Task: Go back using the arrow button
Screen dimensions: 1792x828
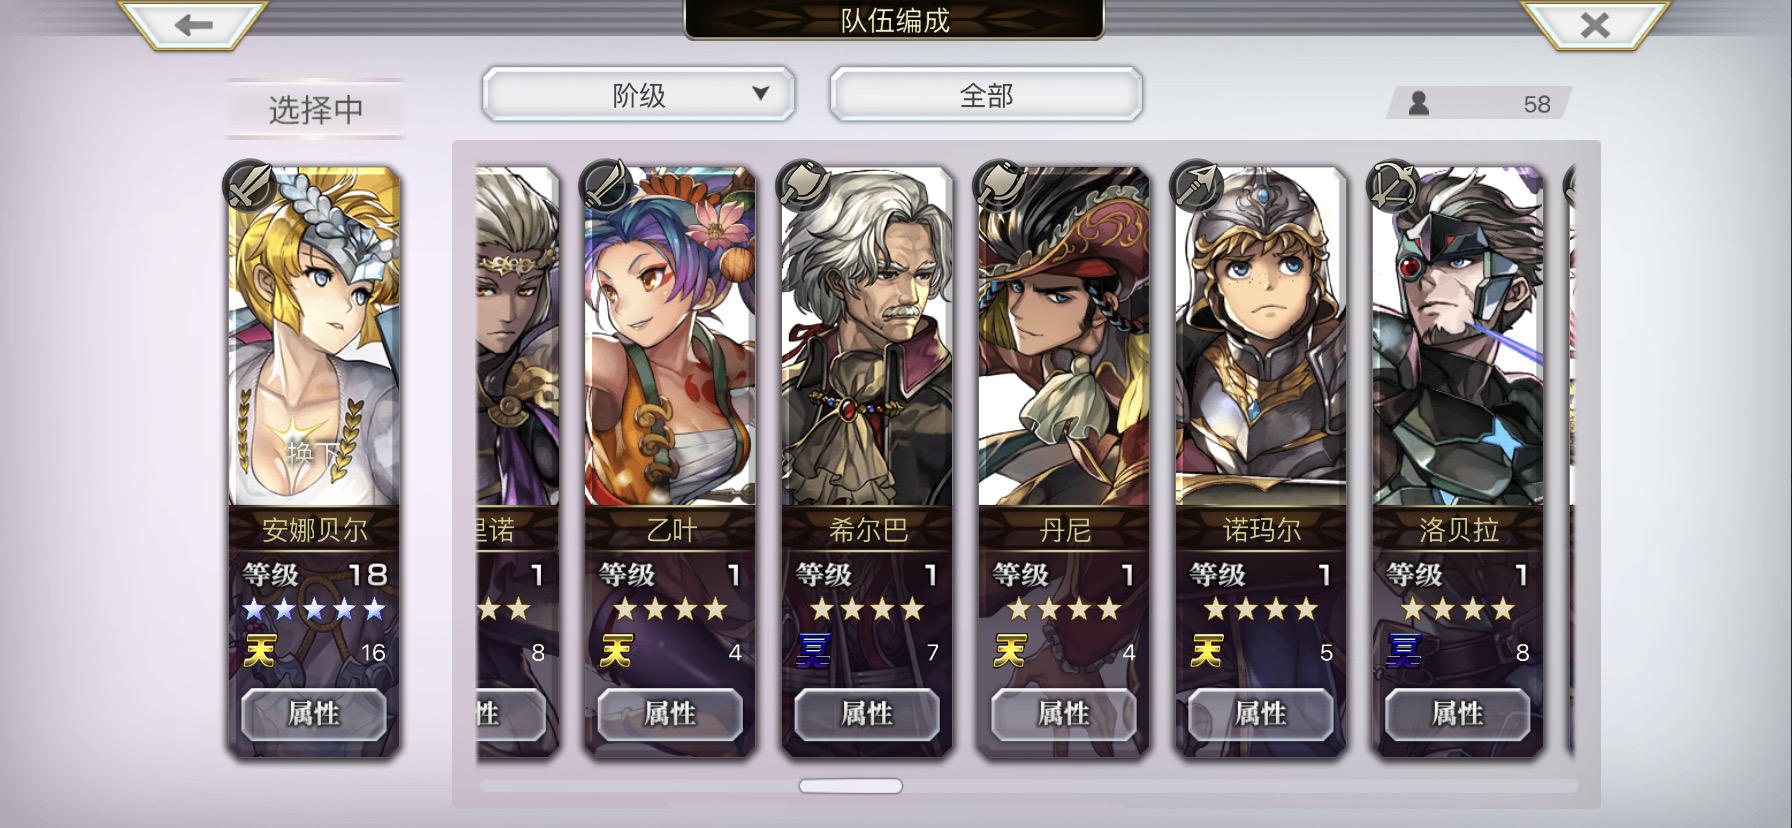Action: click(x=193, y=24)
